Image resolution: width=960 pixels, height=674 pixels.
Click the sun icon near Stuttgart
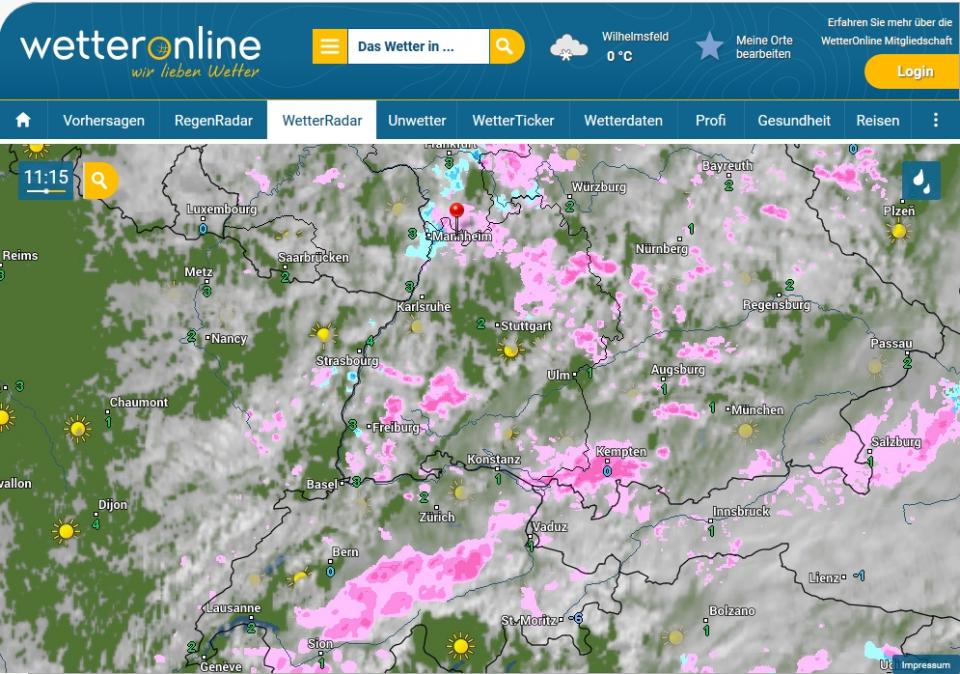coord(511,350)
